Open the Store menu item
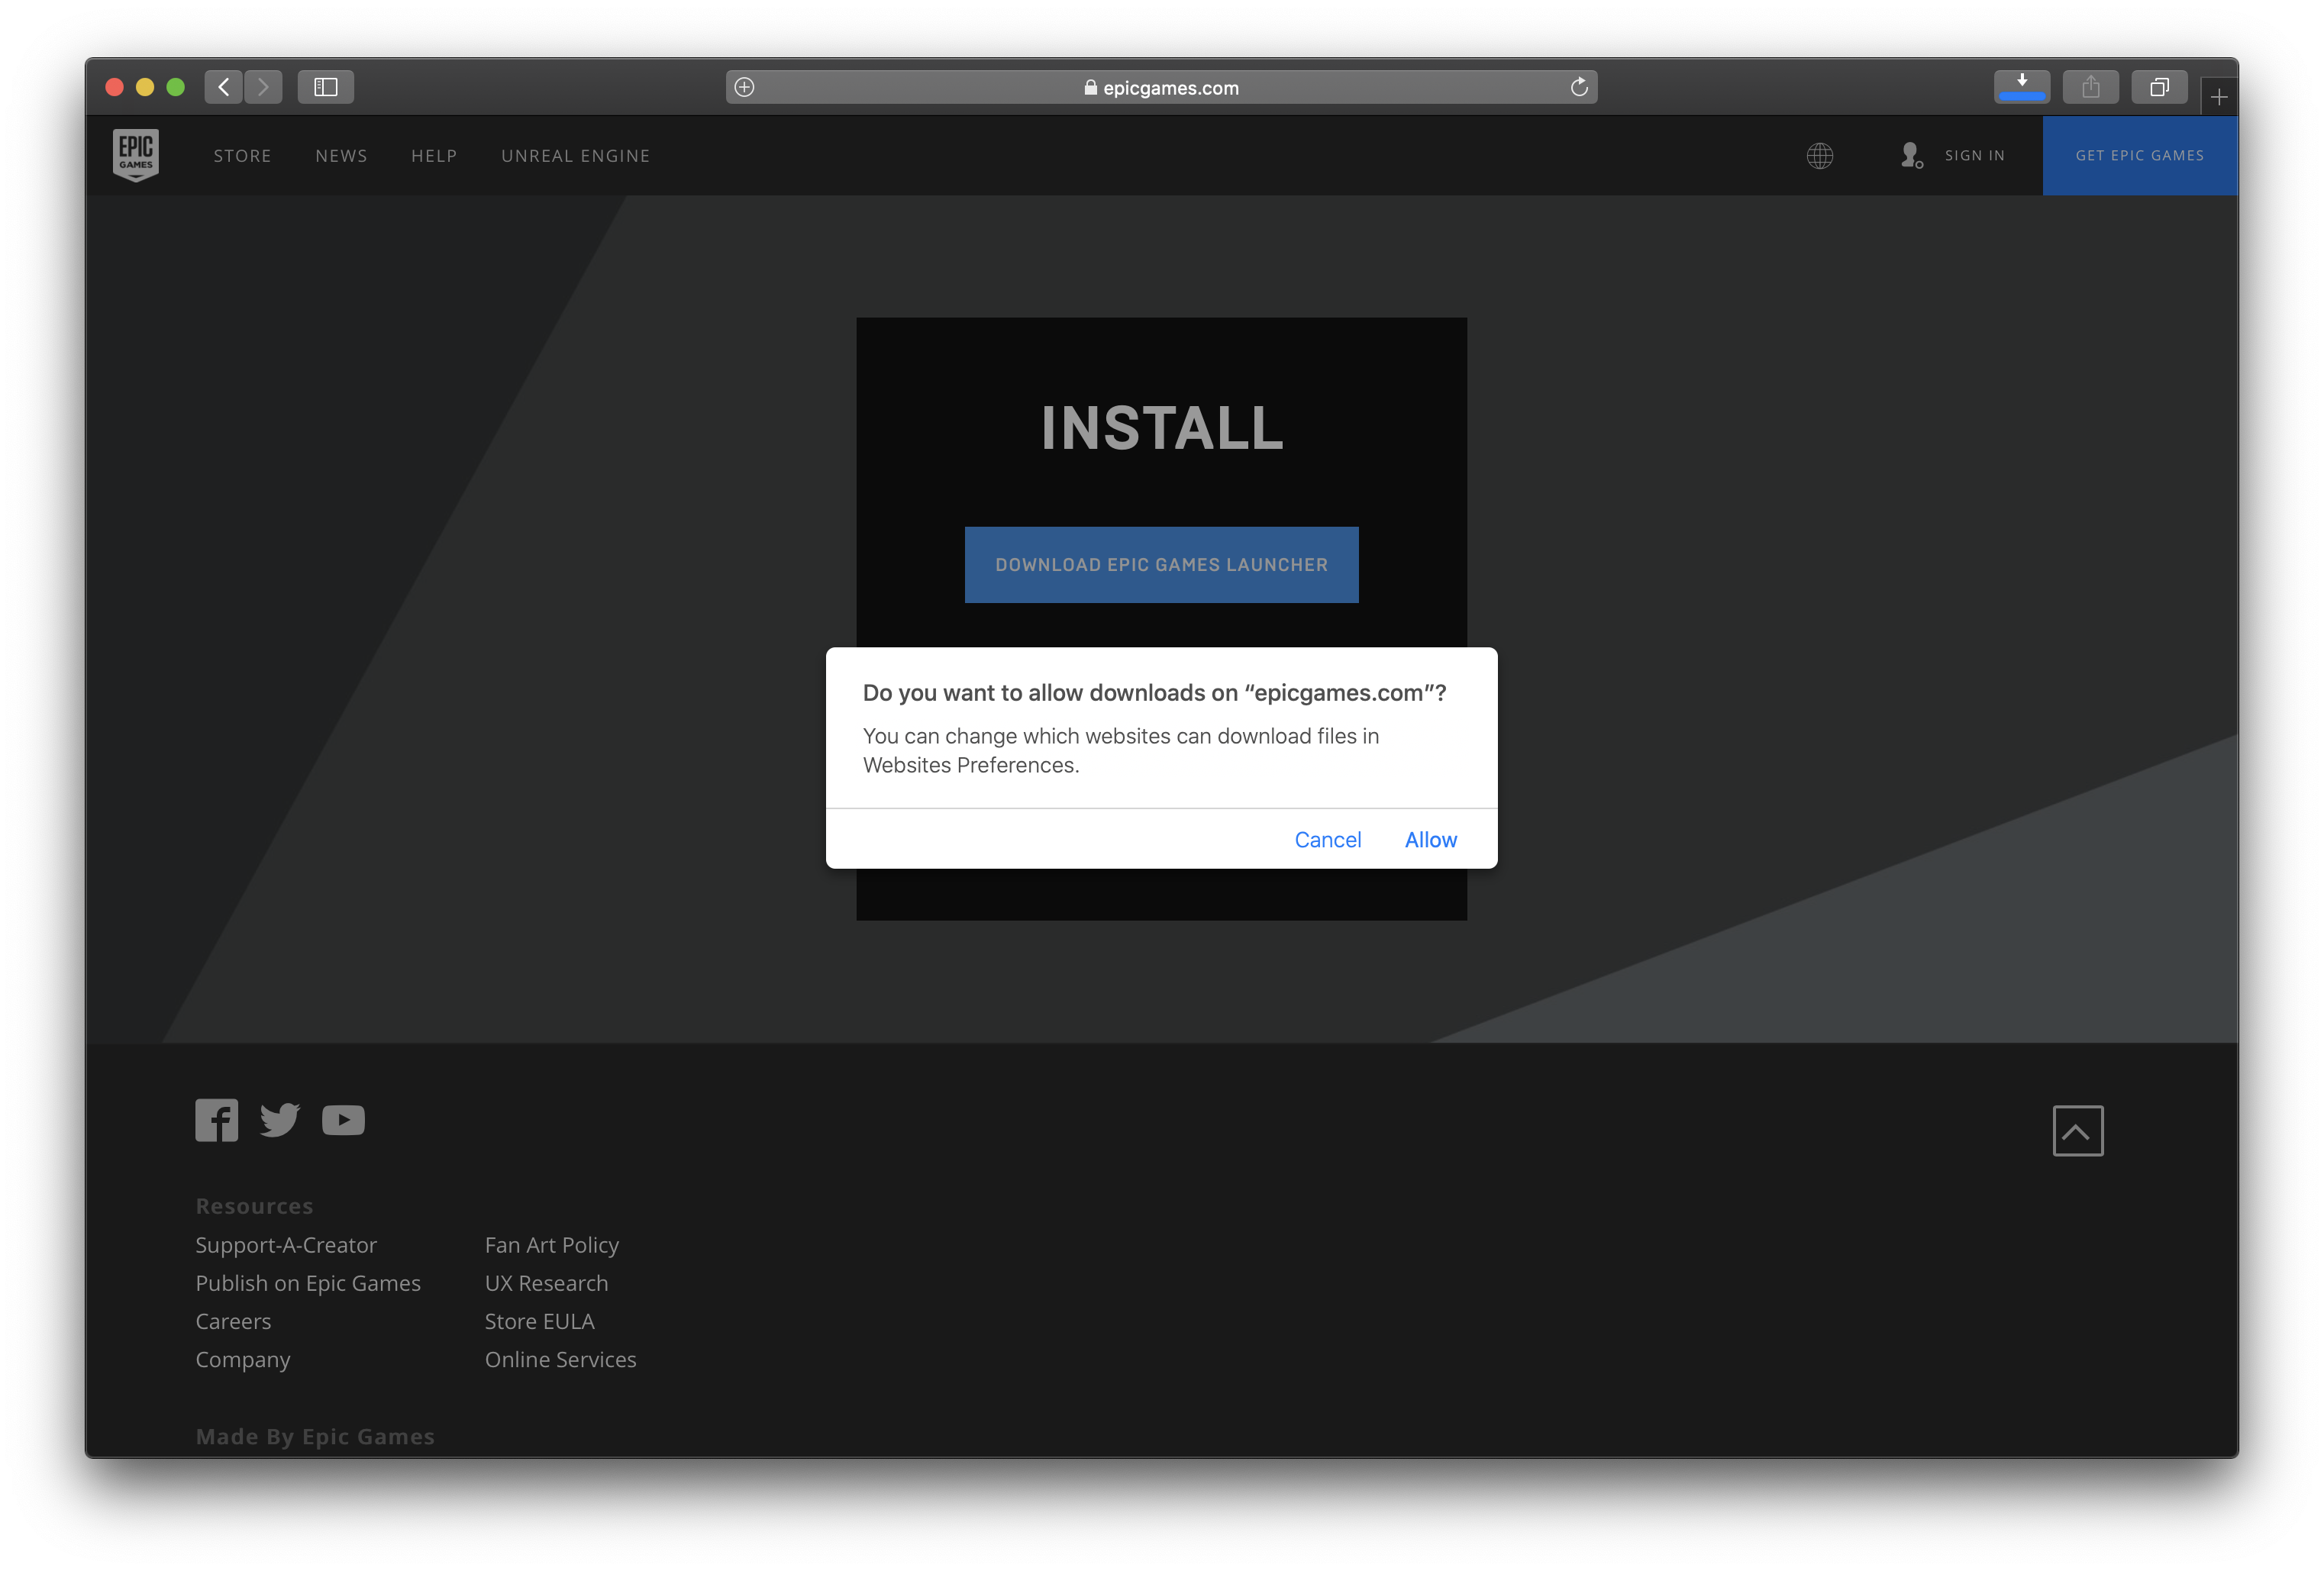2324x1571 pixels. [243, 156]
